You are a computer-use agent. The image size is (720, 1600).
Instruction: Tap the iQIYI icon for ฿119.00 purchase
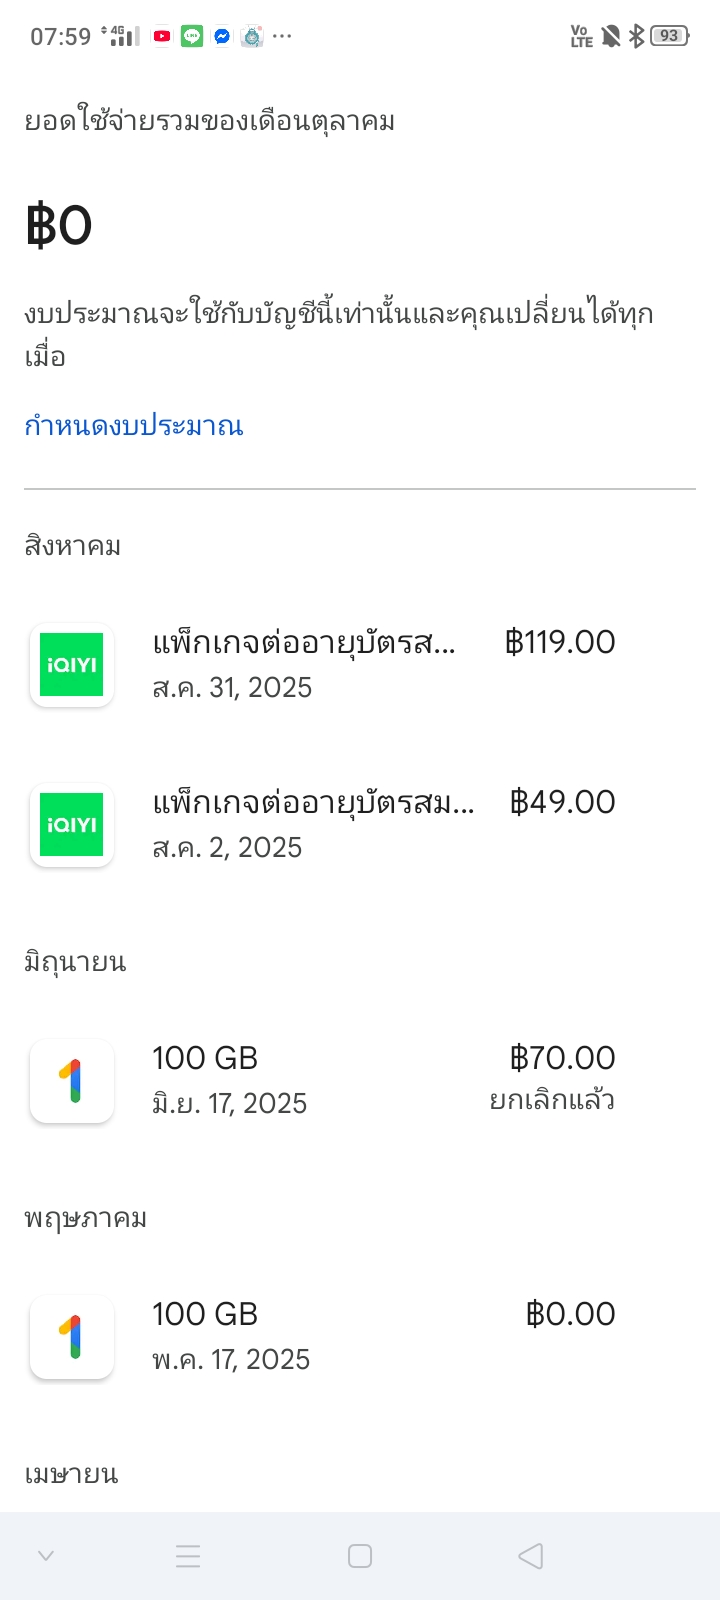[x=71, y=665]
